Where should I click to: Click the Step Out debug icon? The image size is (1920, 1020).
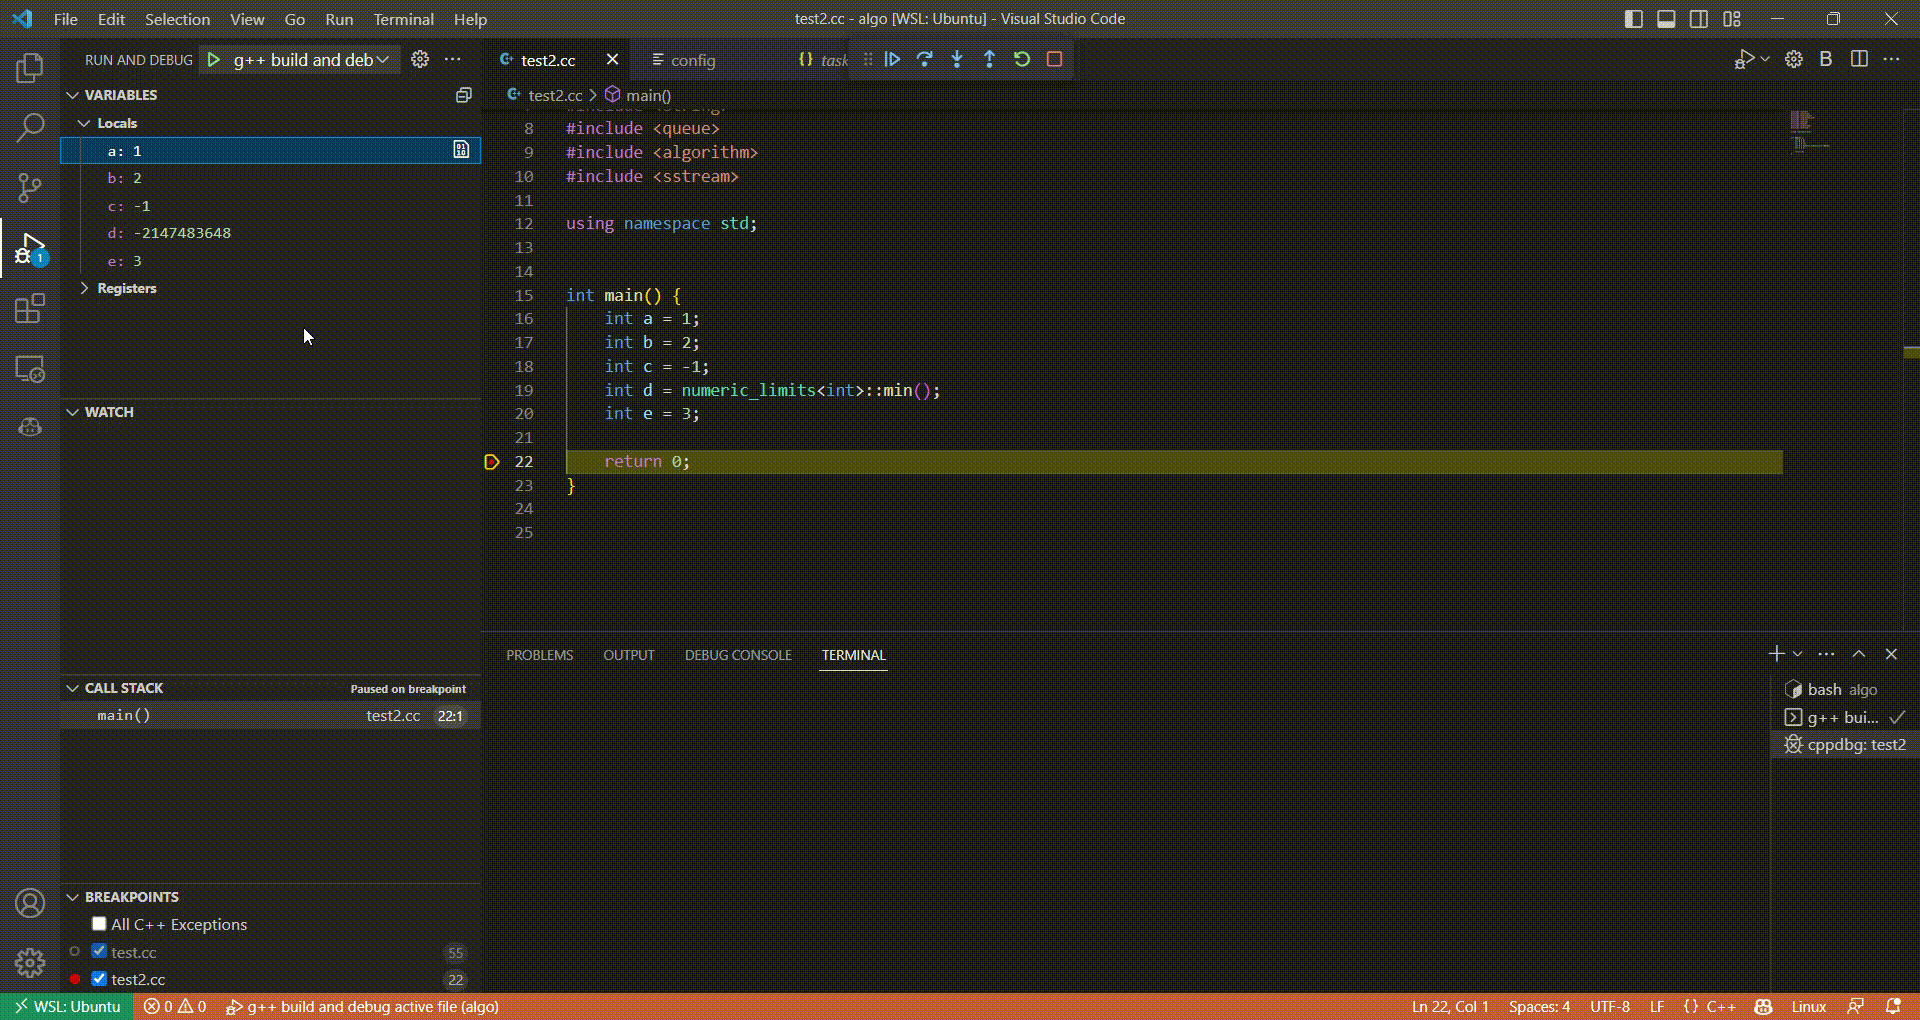(x=989, y=60)
